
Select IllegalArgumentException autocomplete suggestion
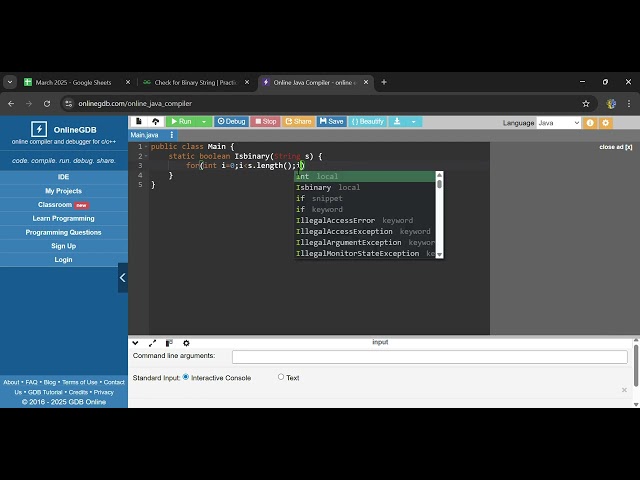(365, 242)
